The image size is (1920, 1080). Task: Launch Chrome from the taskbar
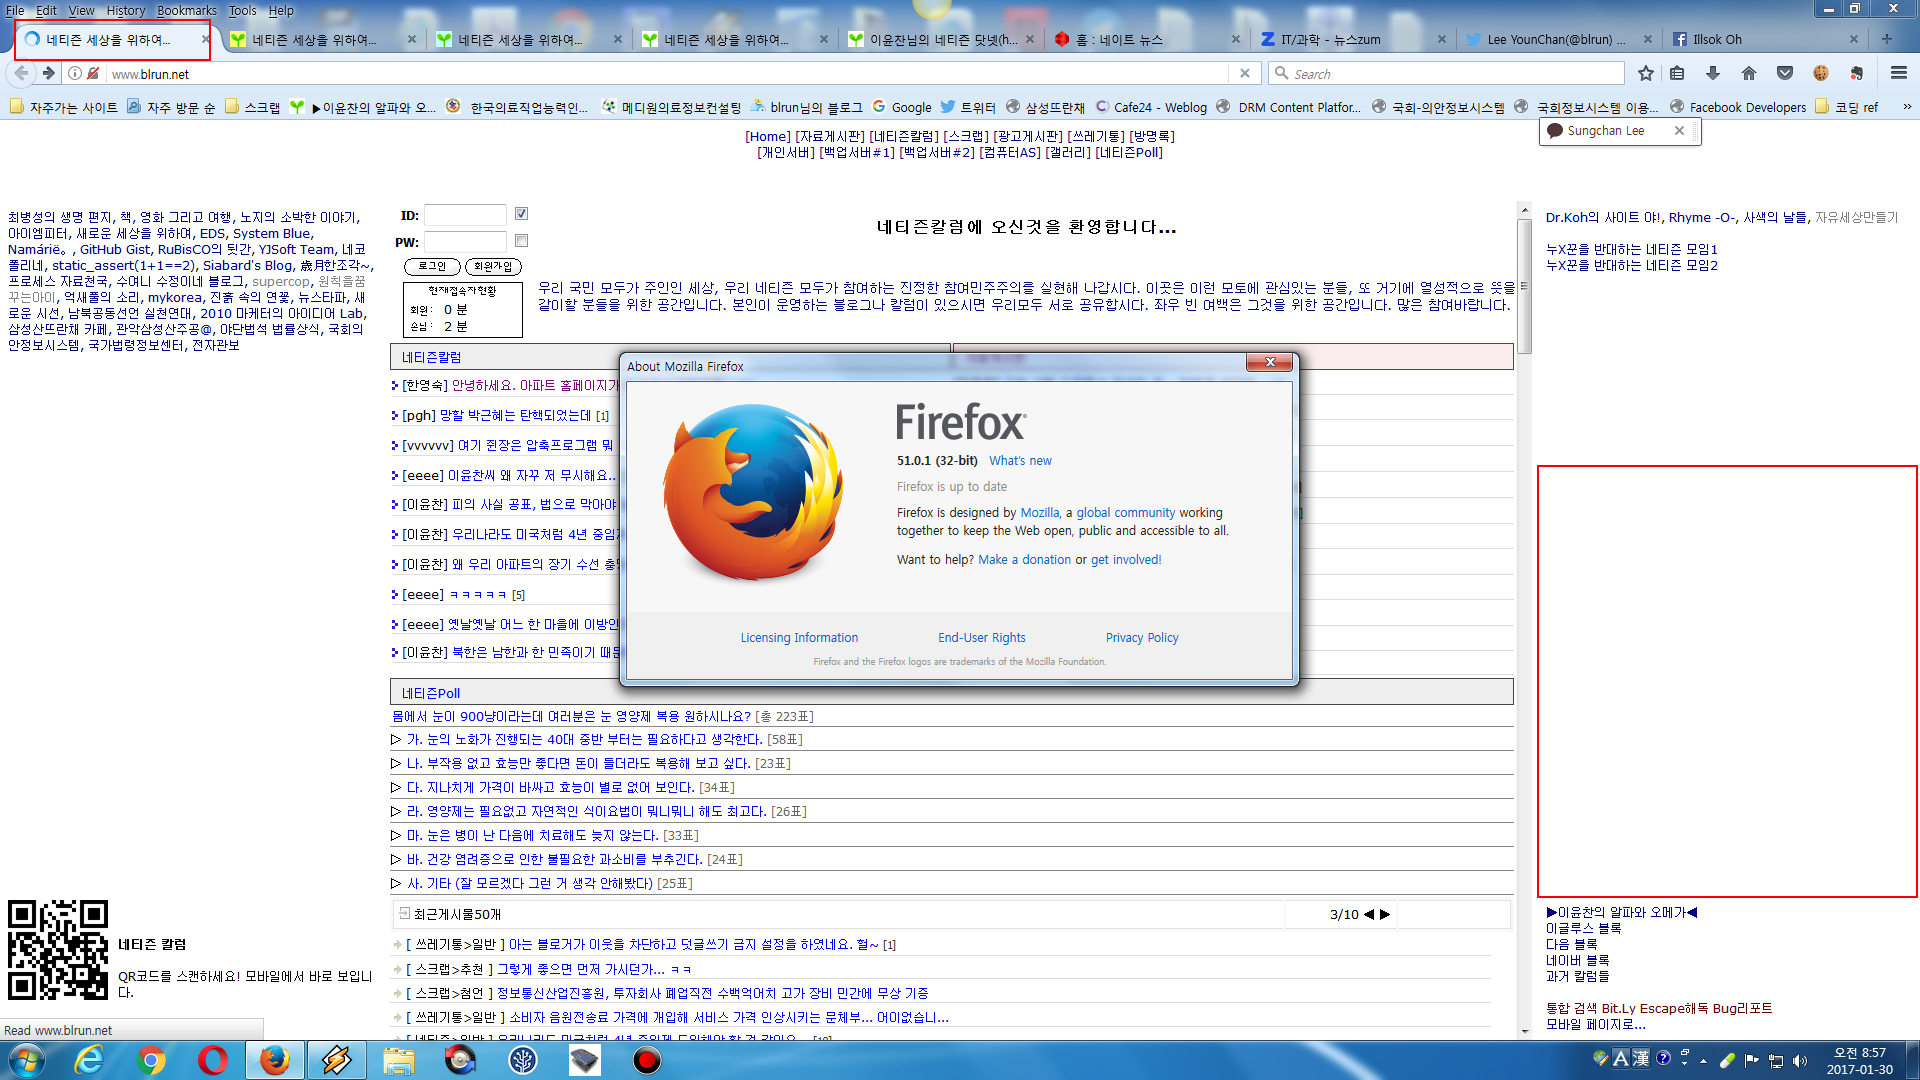pyautogui.click(x=151, y=1060)
